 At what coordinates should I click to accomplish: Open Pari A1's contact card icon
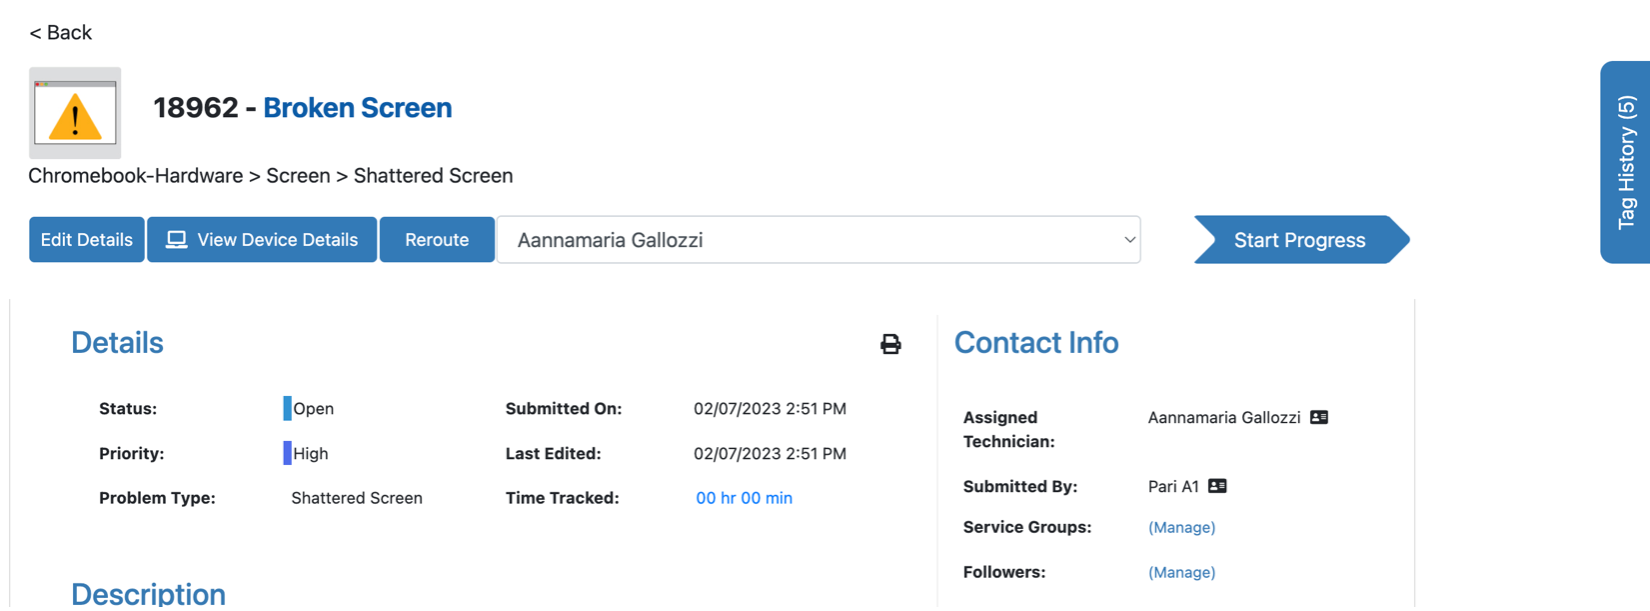coord(1217,486)
